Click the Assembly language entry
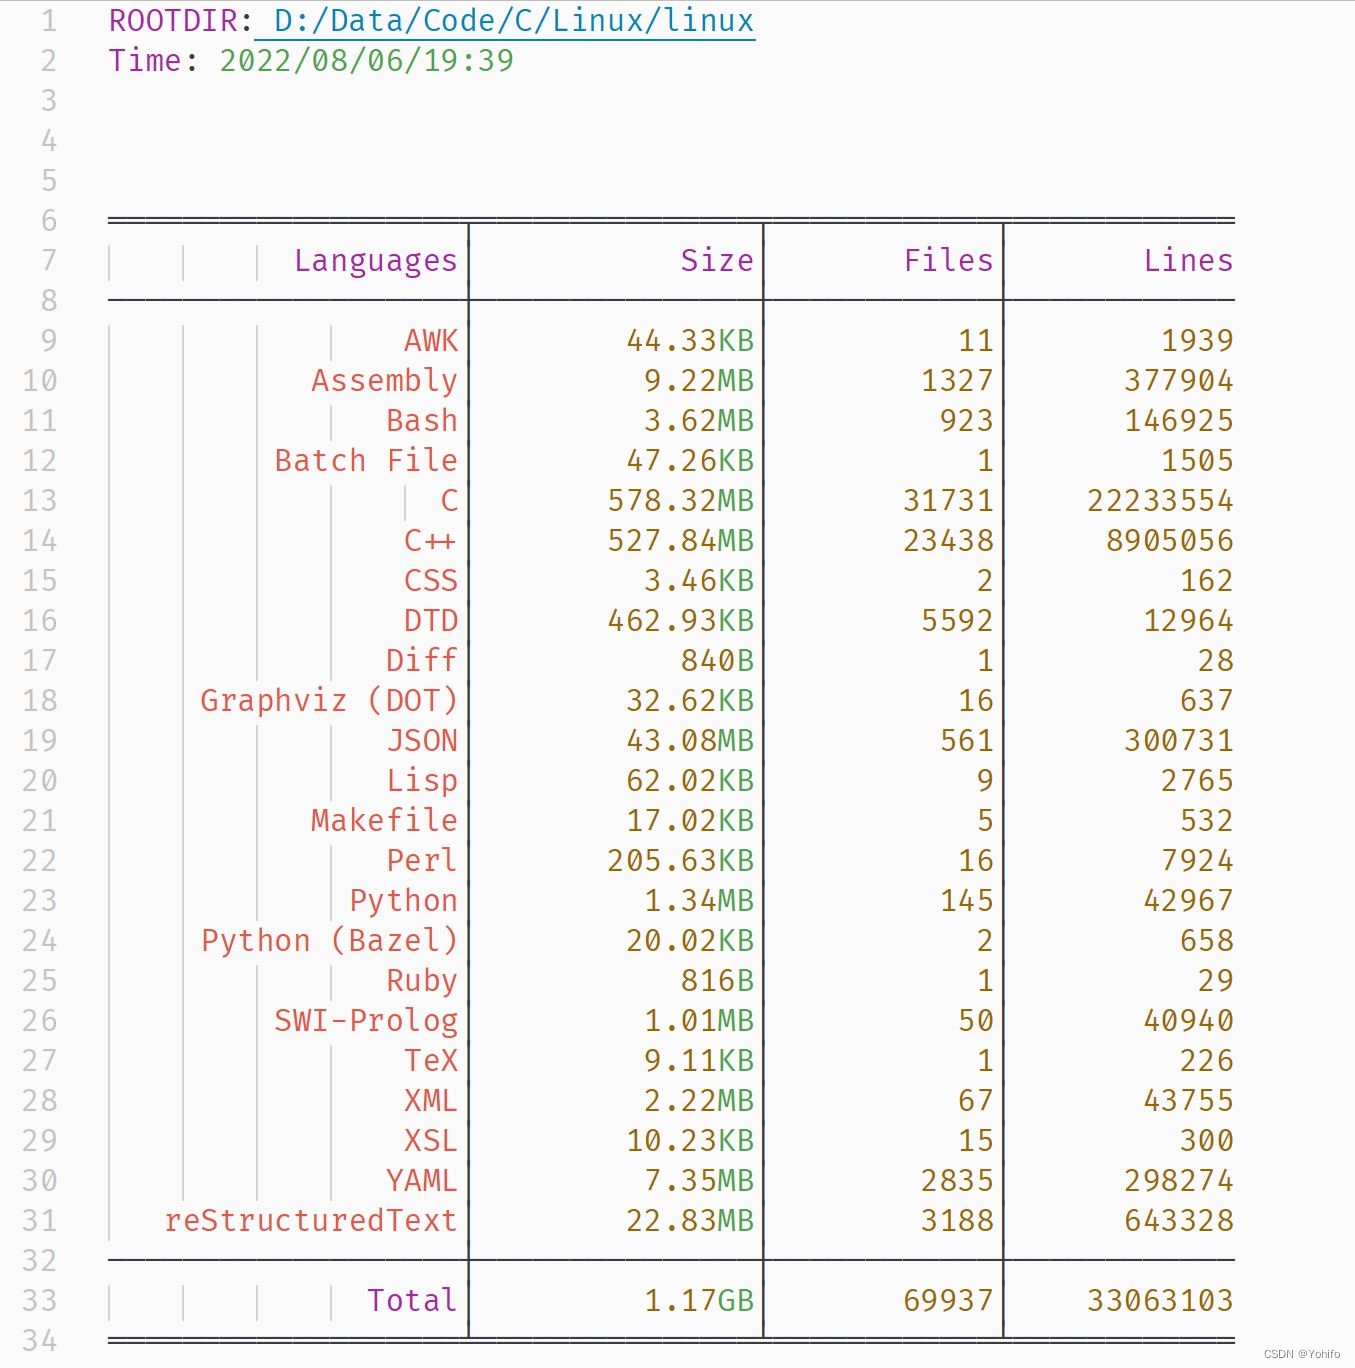The height and width of the screenshot is (1368, 1355). pos(384,381)
